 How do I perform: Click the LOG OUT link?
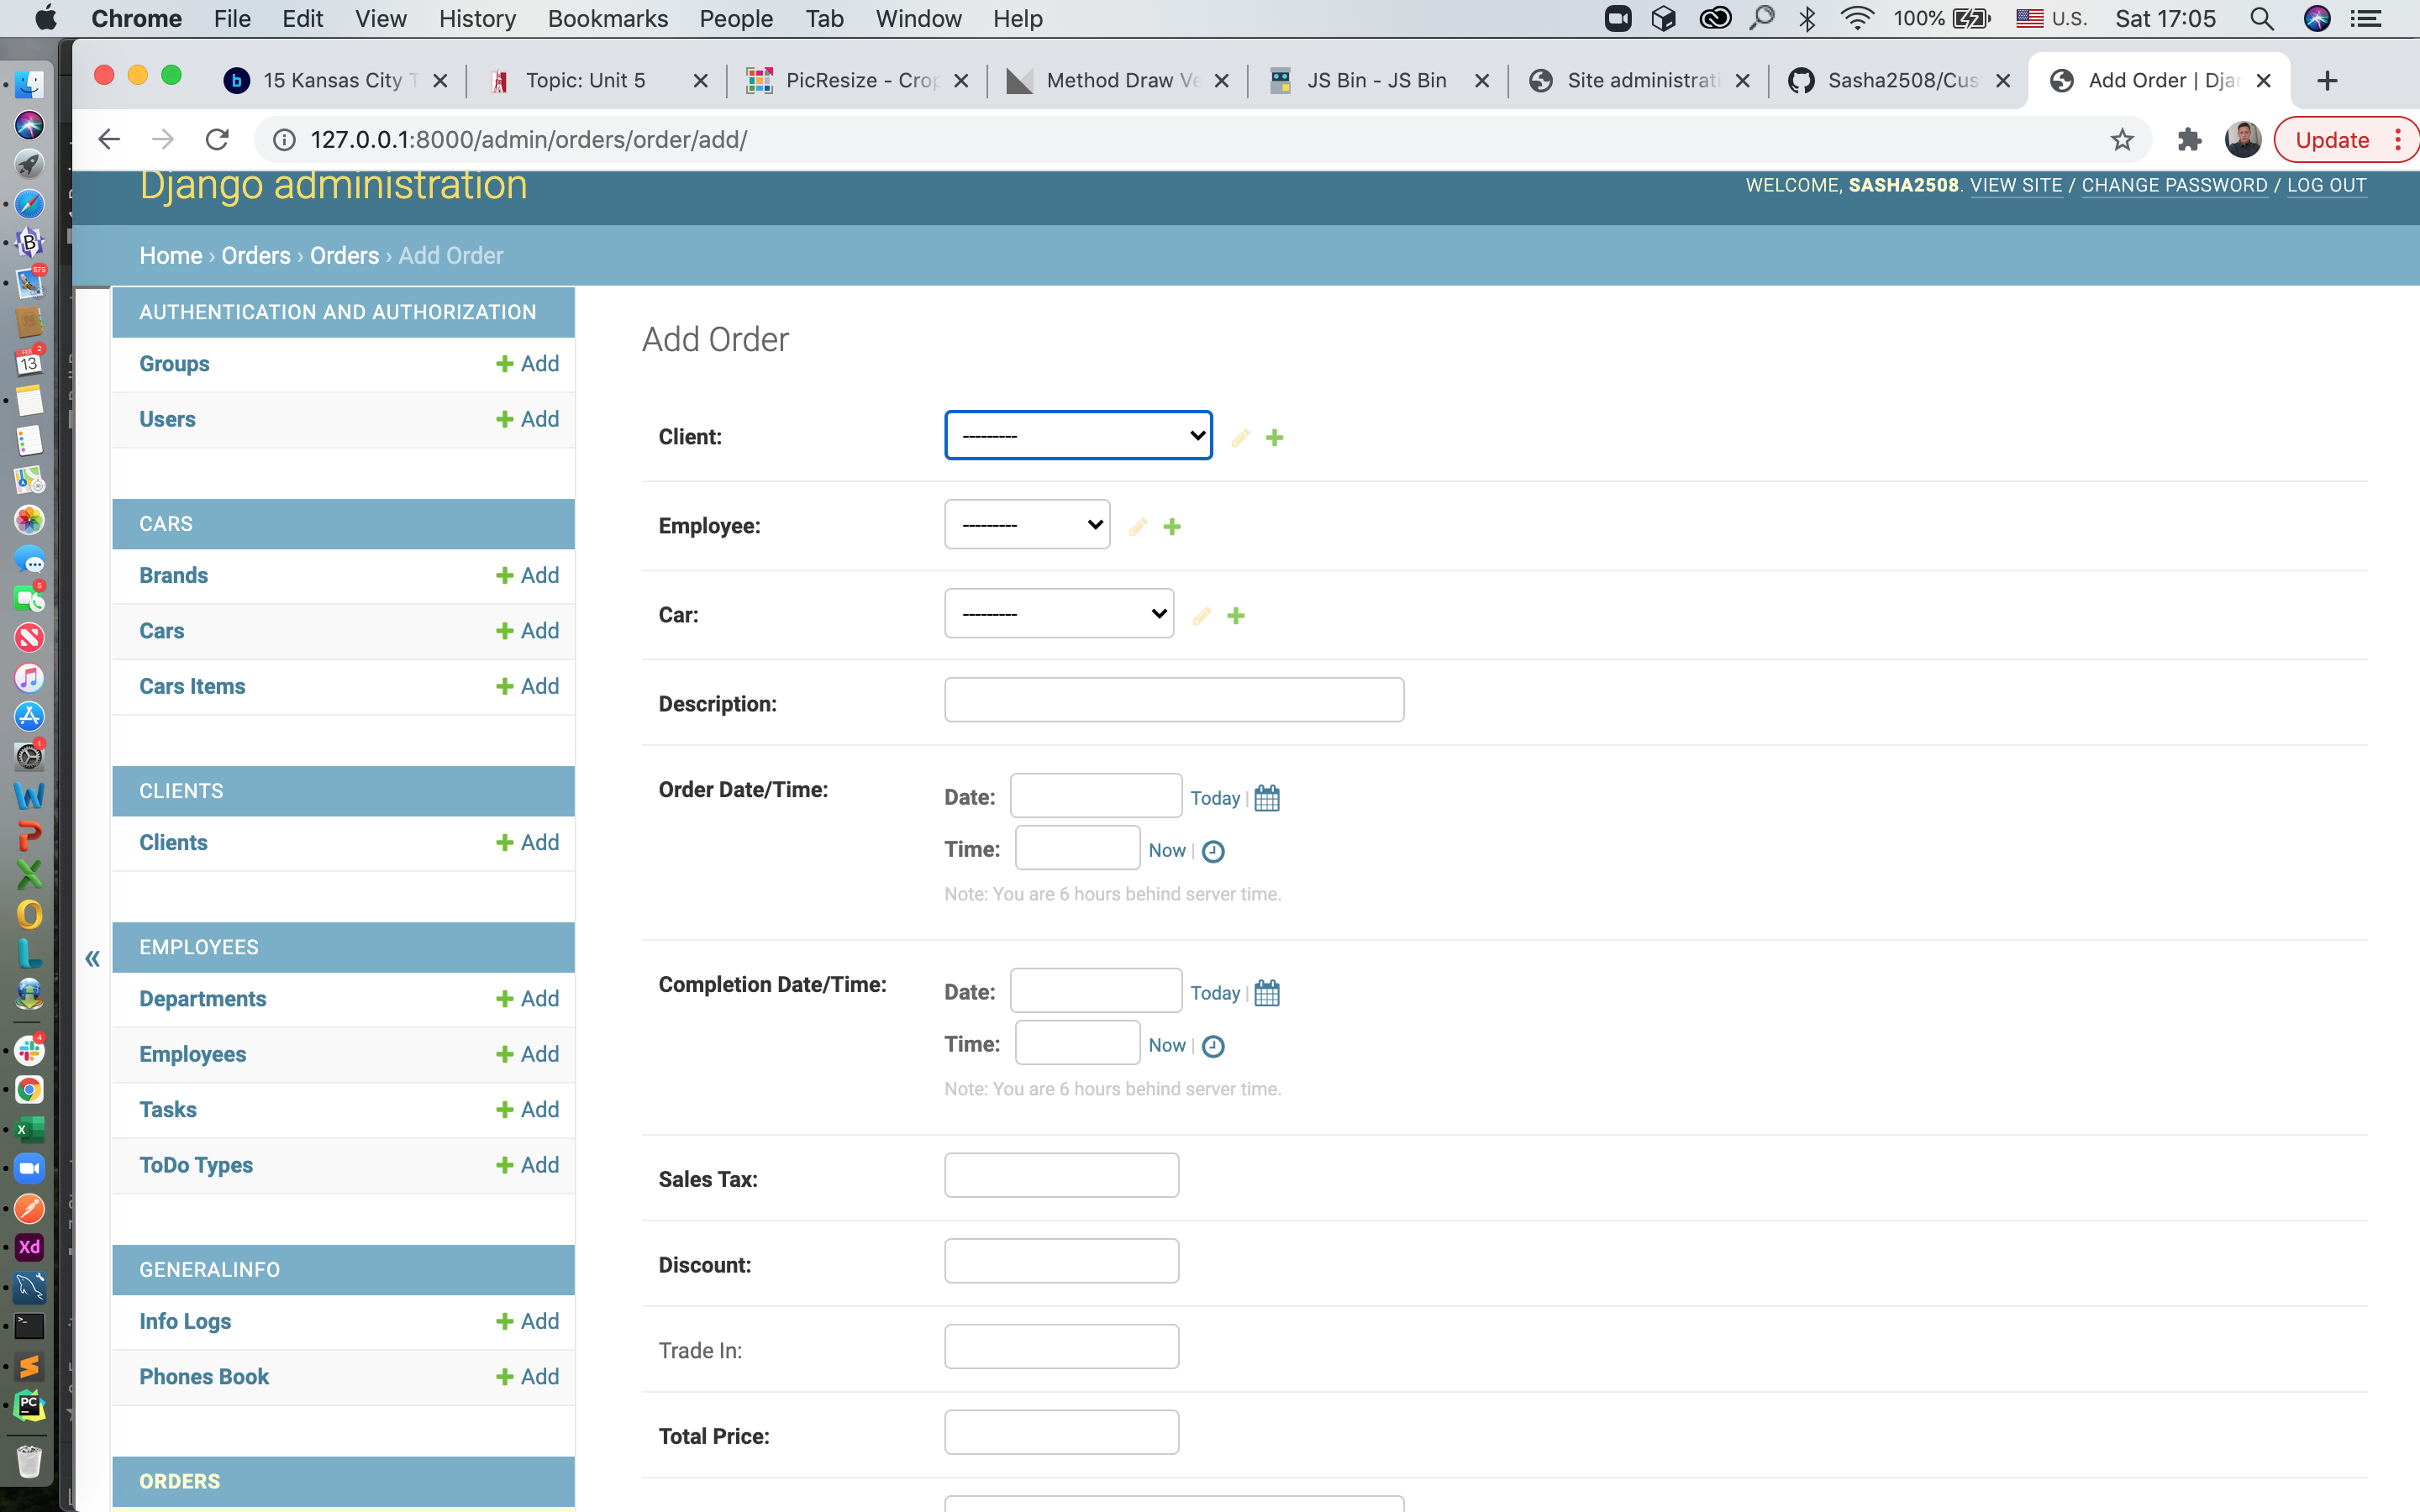[2327, 185]
